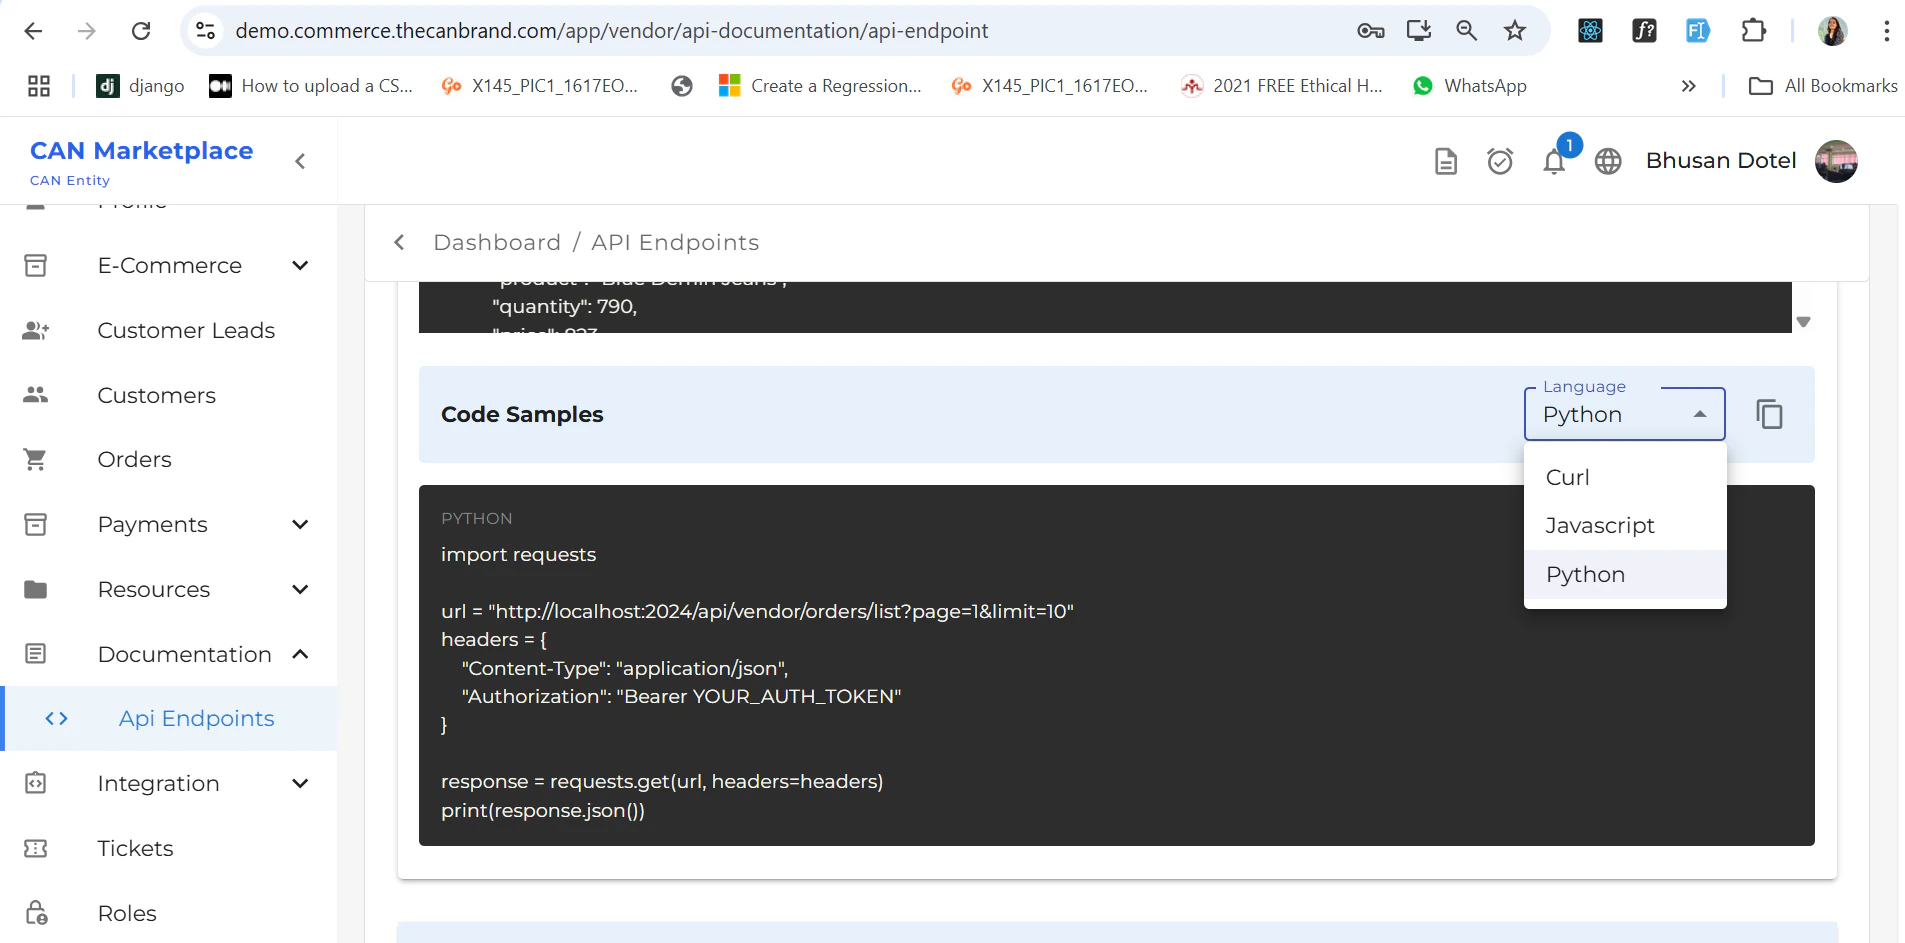Click the Language dropdown showing Python
The image size is (1905, 943).
1624,414
